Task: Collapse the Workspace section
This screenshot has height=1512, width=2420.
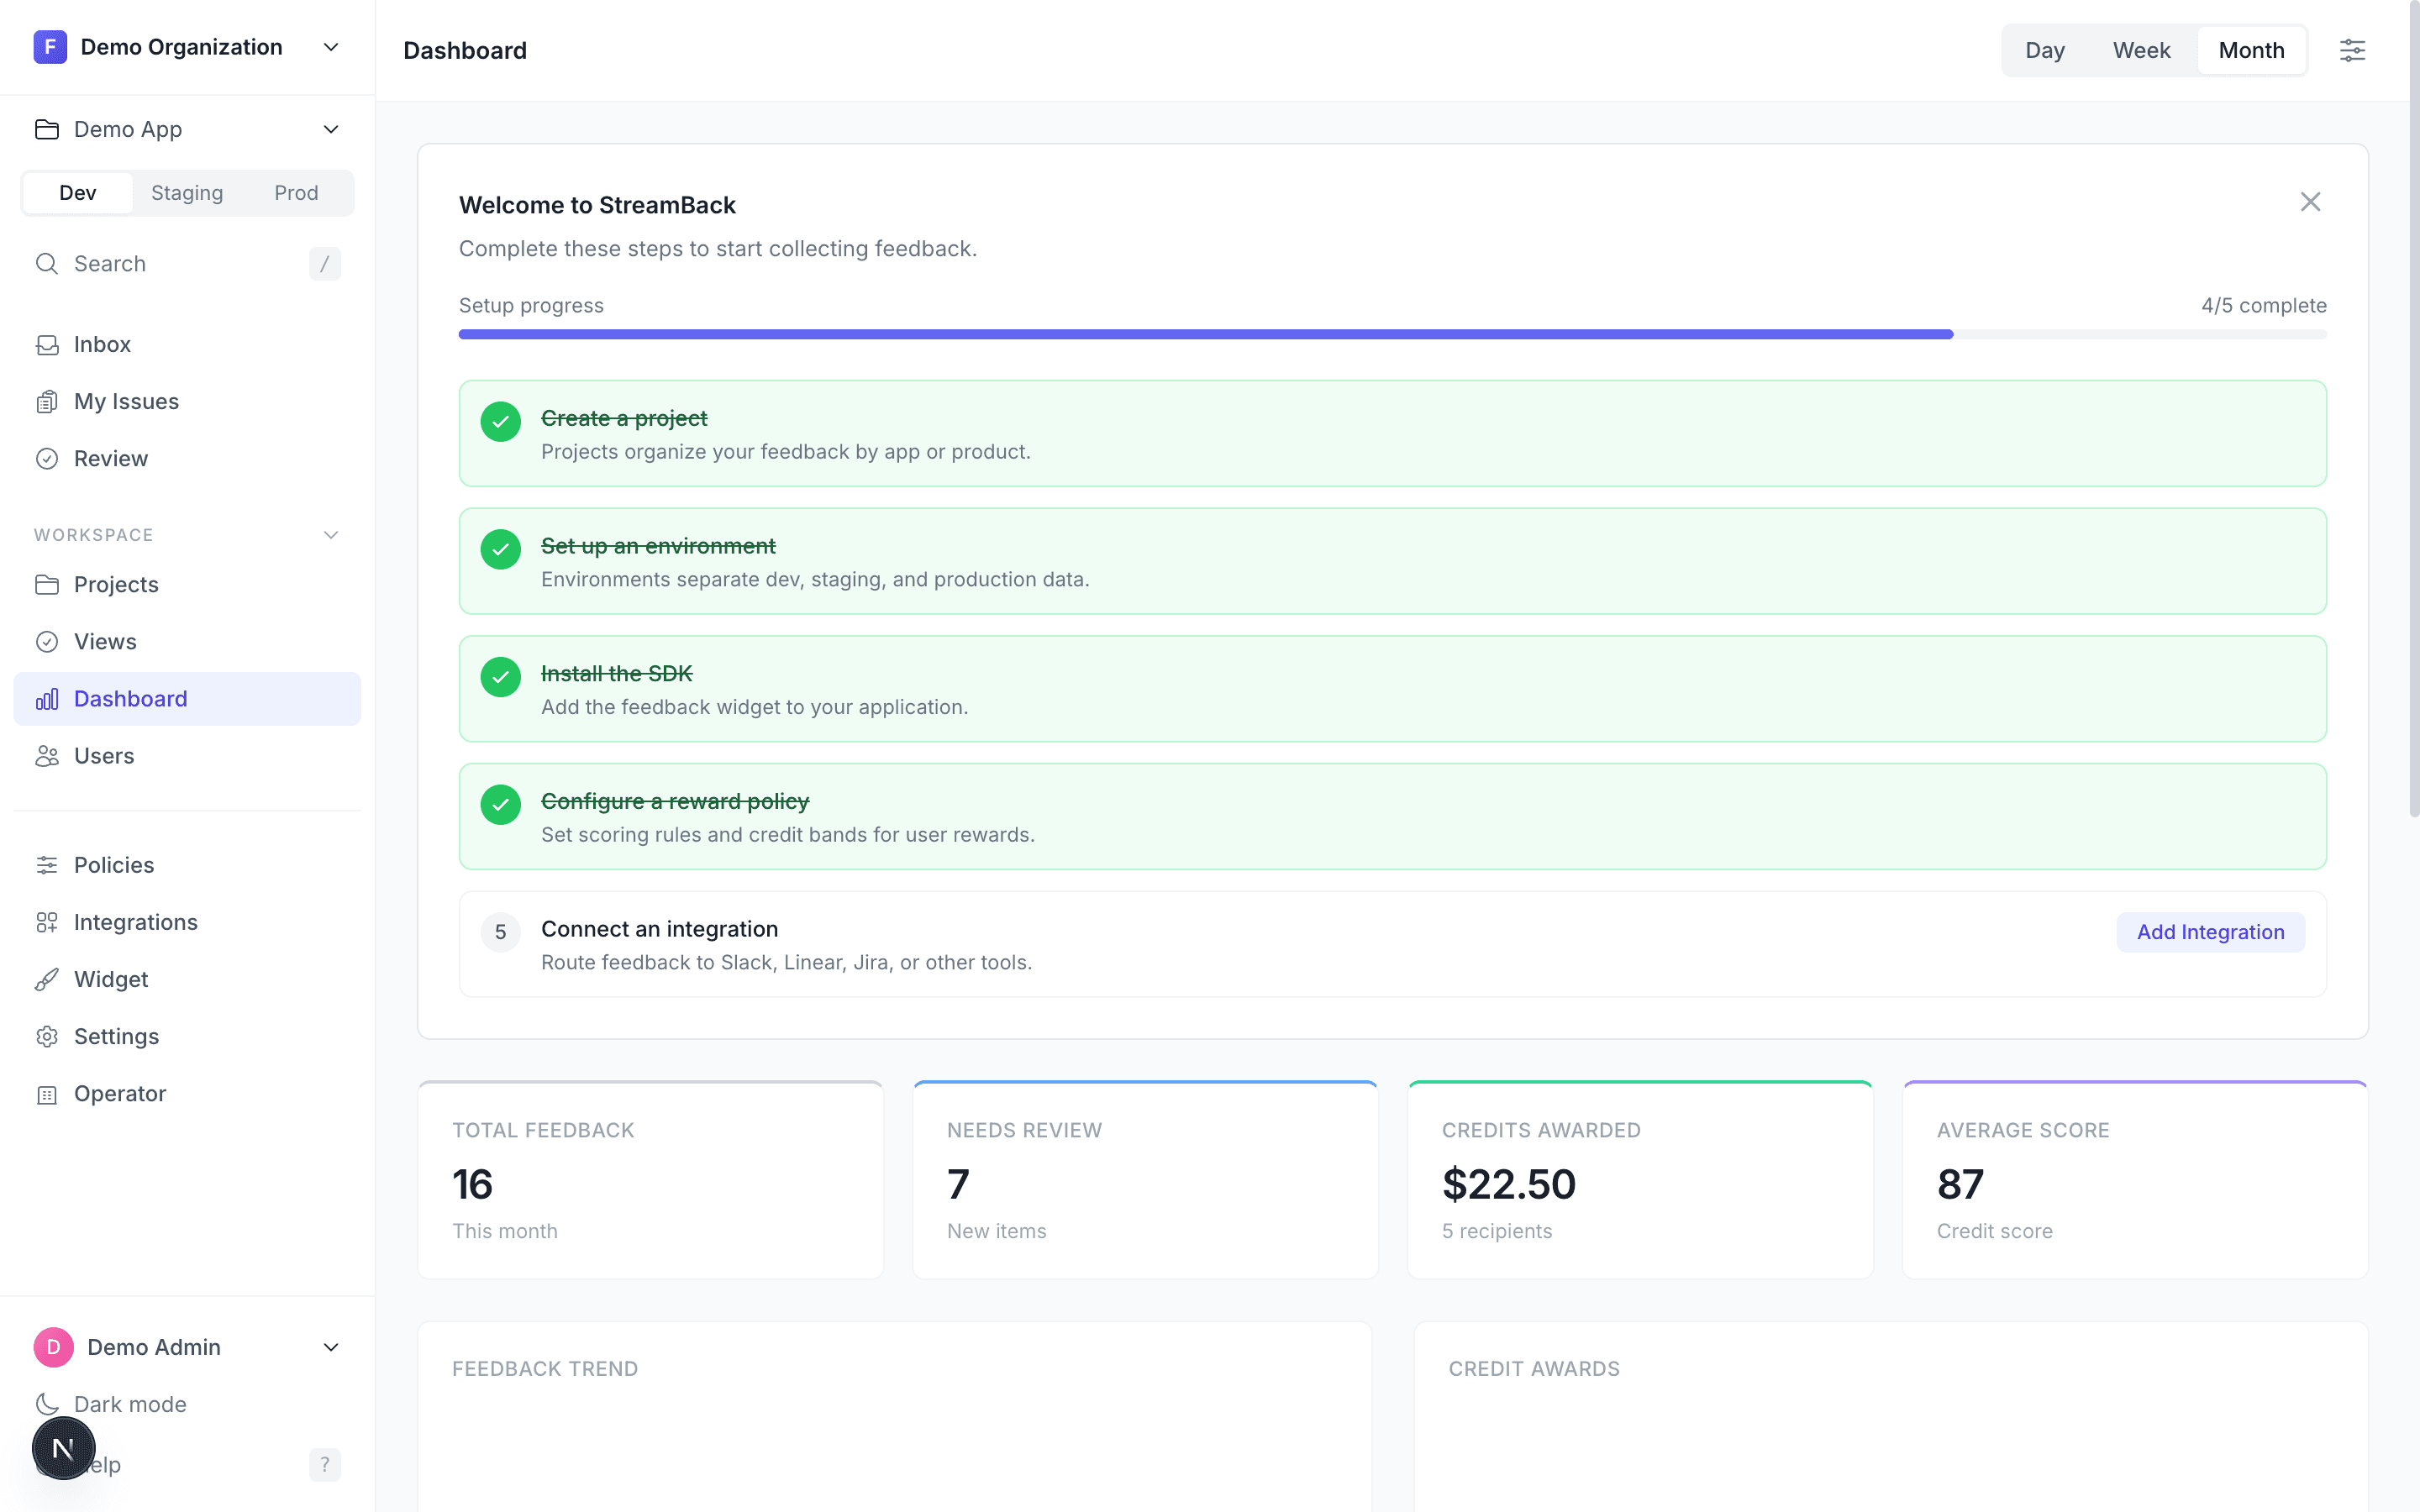Action: pyautogui.click(x=331, y=535)
